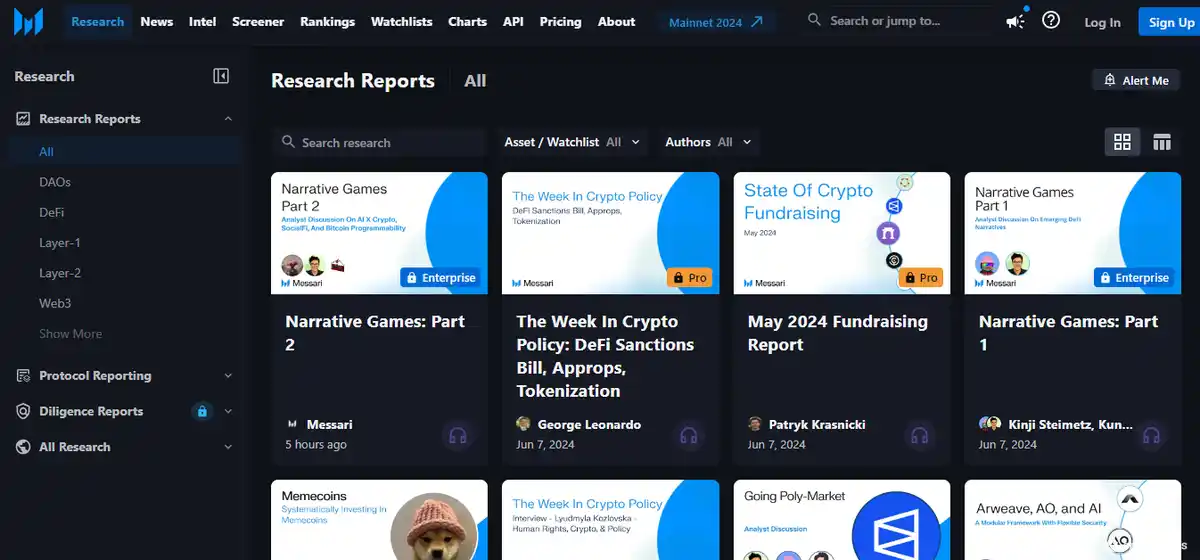
Task: Open the News nav tab
Action: (x=156, y=21)
